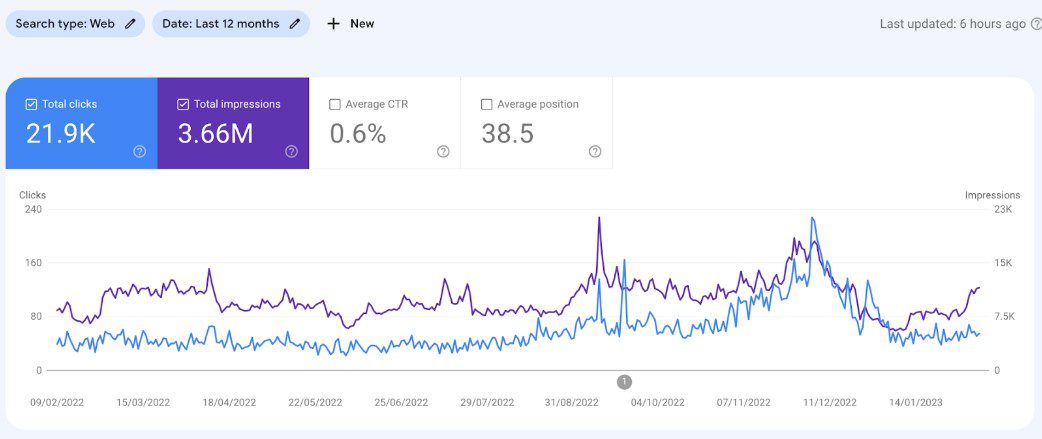Click the 31/08/2022 date axis label

tap(572, 402)
